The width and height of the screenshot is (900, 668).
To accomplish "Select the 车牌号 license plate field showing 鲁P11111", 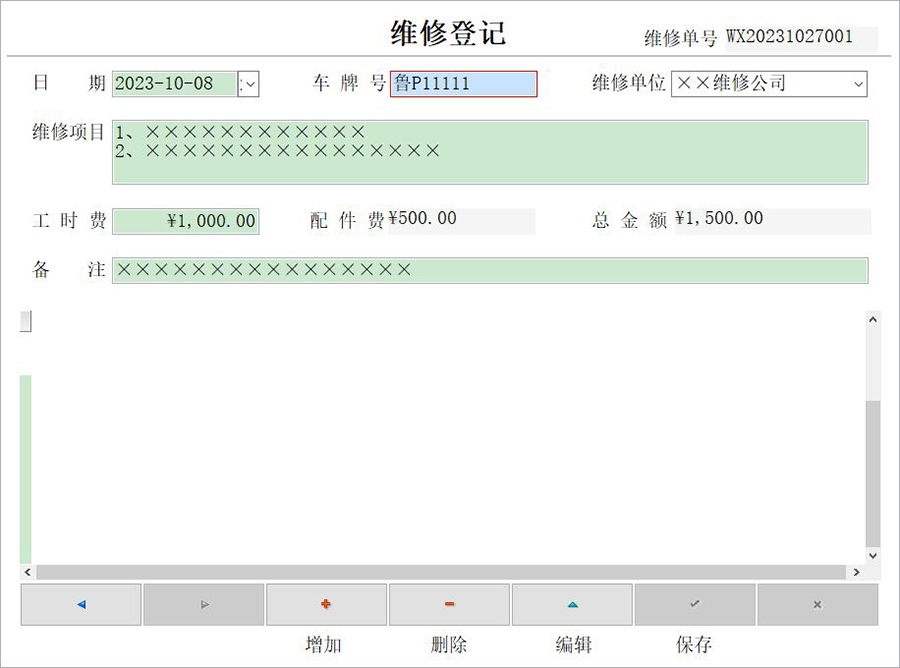I will [x=462, y=84].
